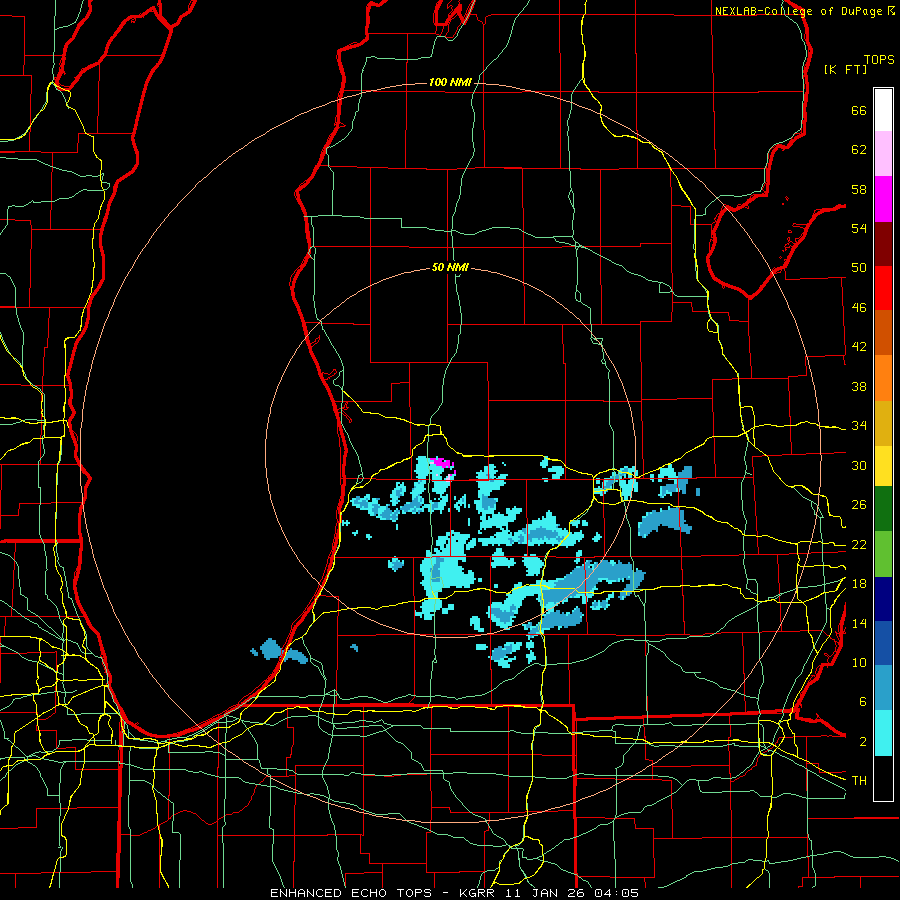
Task: Click the legend value 46
Action: click(859, 308)
